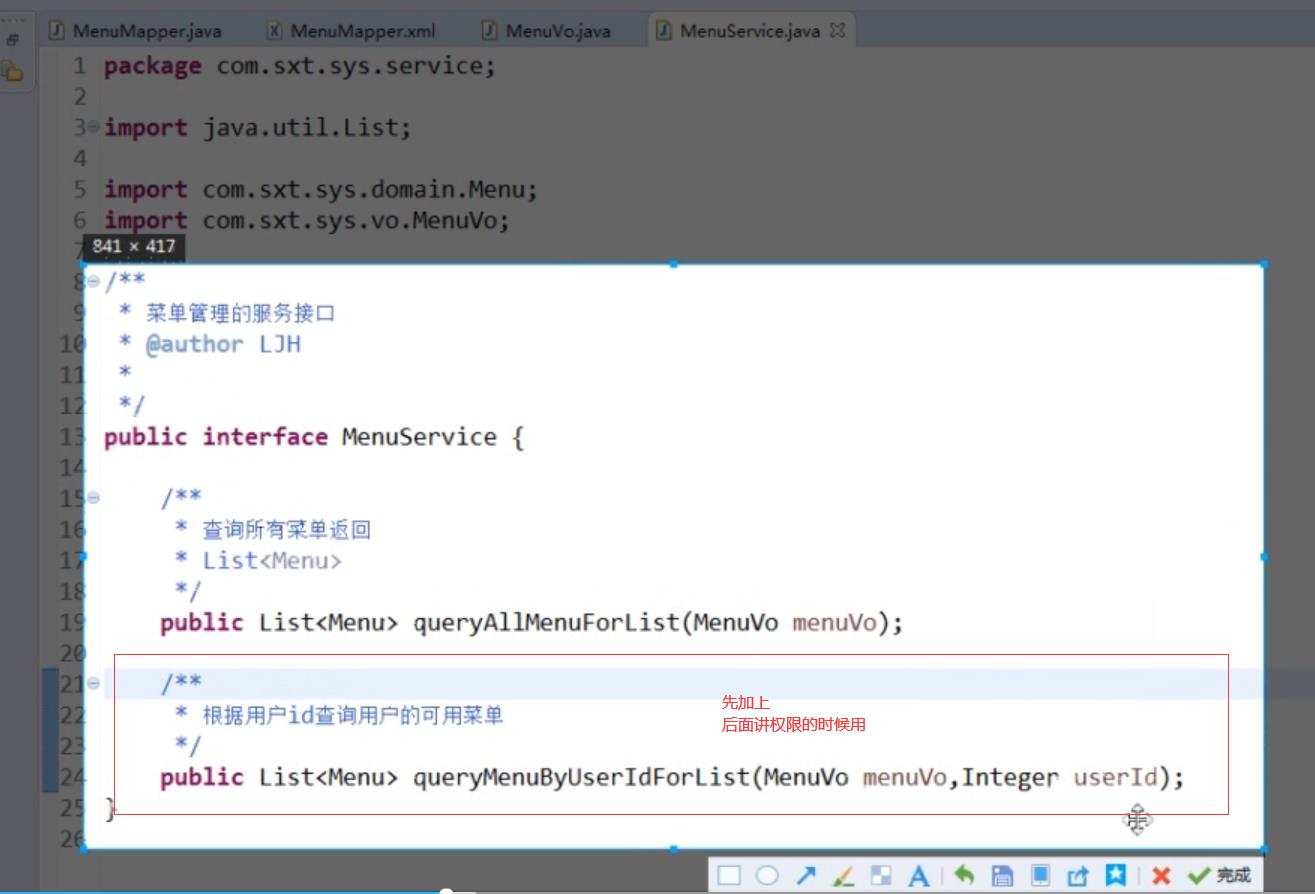
Task: Click the '@author LJH' comment text
Action: 223,344
